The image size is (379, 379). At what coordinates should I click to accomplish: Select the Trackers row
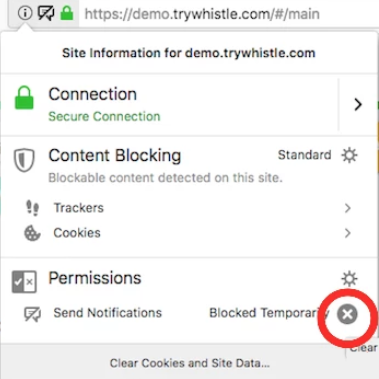pos(189,208)
